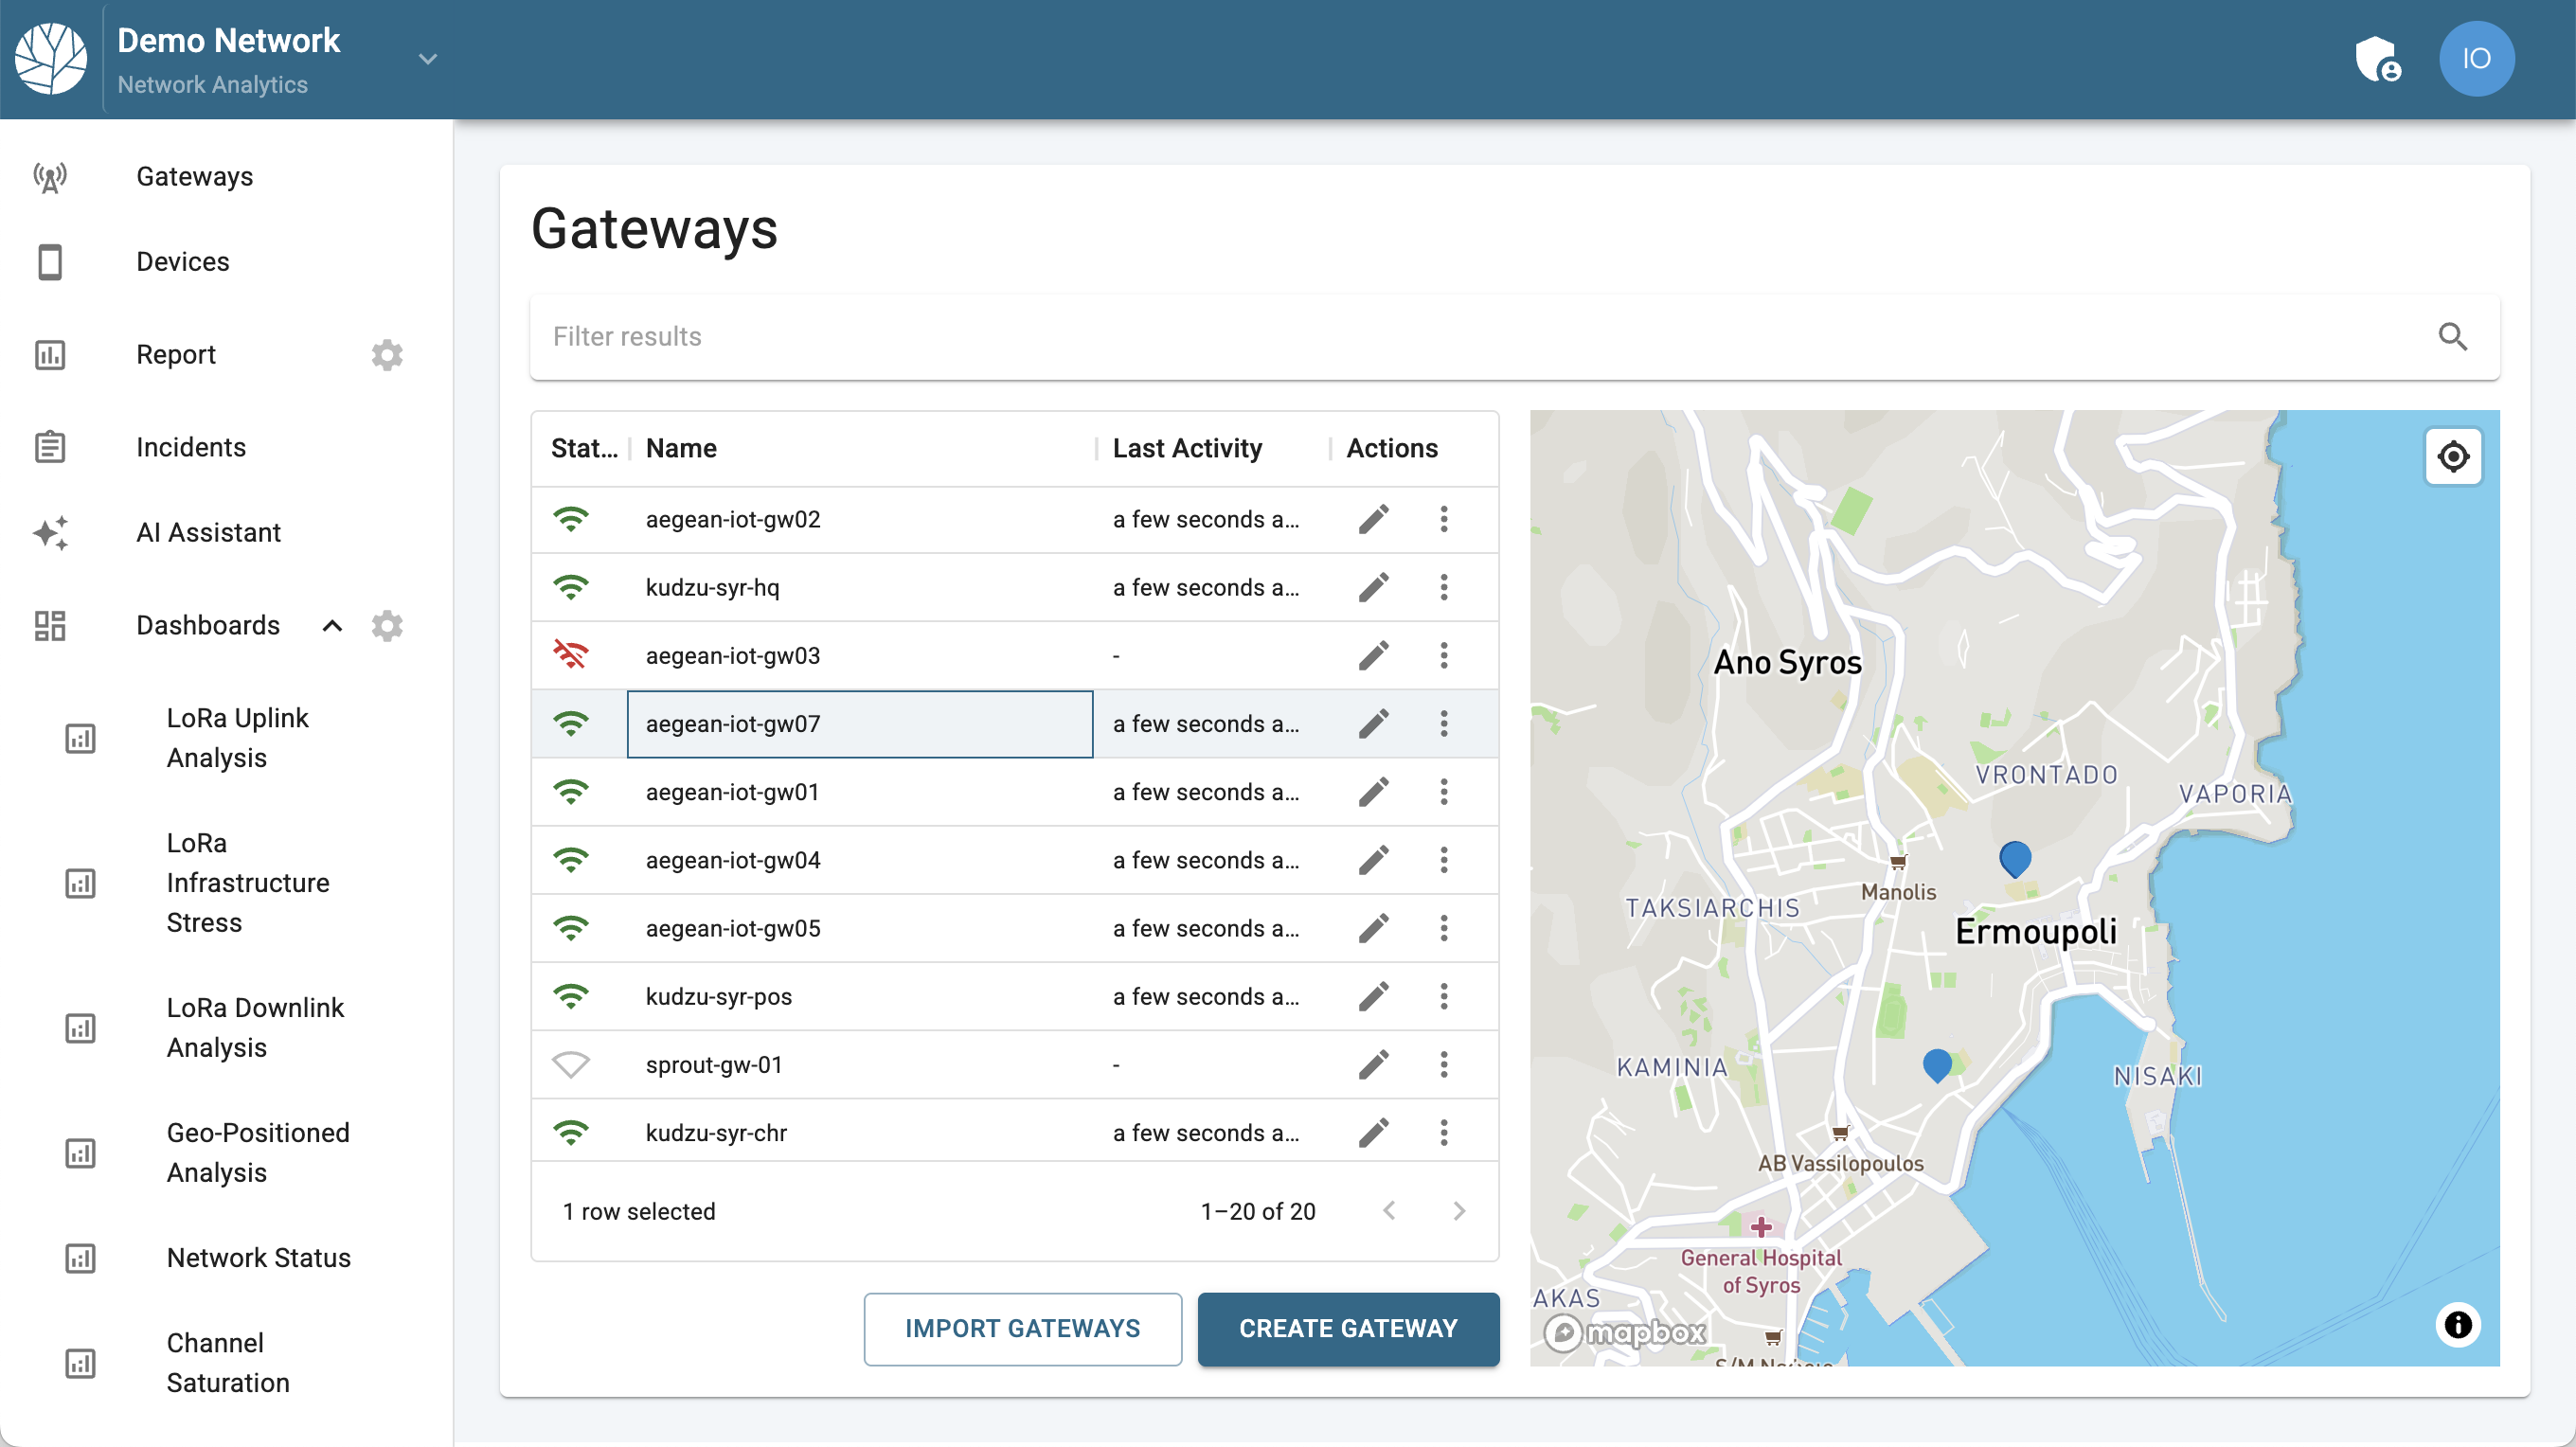Collapse the Dashboards section chevron
This screenshot has width=2576, height=1447.
point(332,625)
